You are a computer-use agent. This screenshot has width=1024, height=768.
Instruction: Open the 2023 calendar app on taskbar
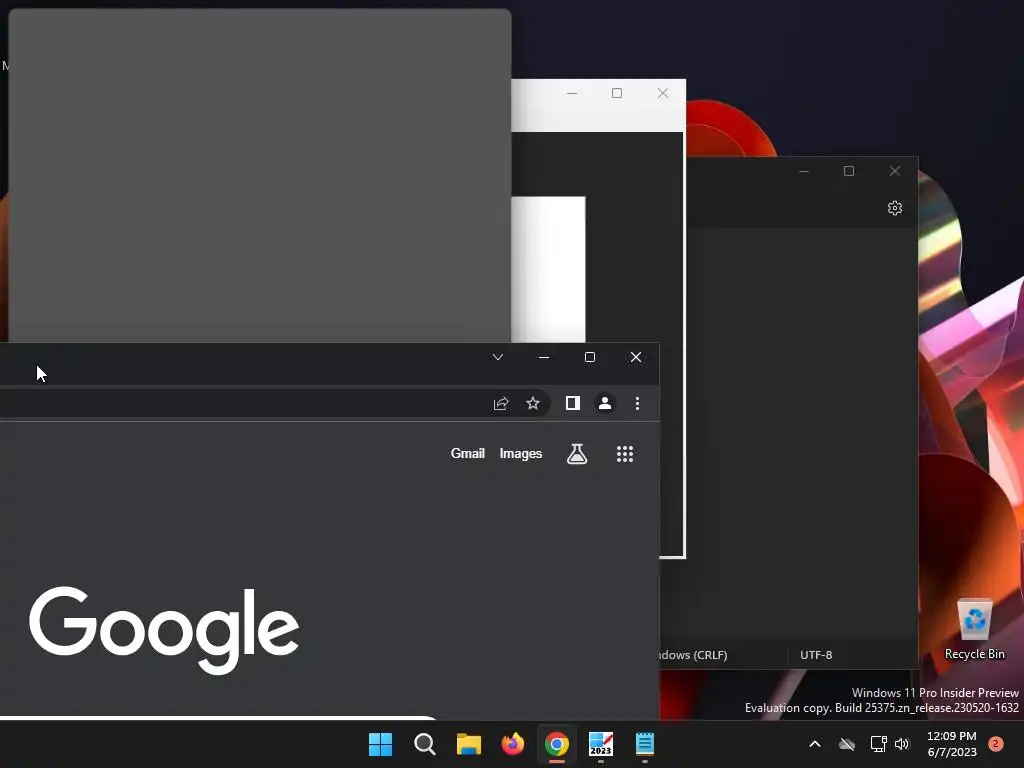(x=601, y=744)
